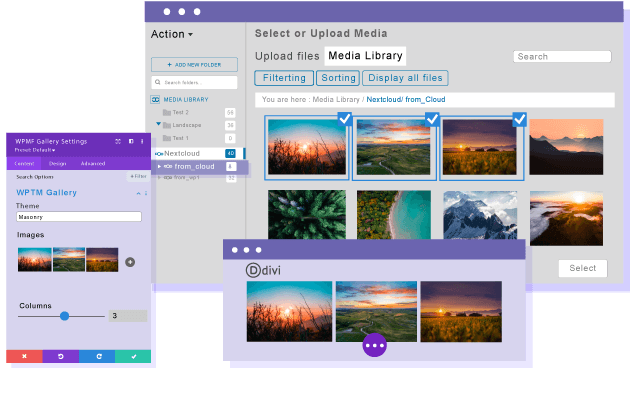The height and width of the screenshot is (397, 630).
Task: Select the snowy mountain peak thumbnail
Action: point(480,215)
